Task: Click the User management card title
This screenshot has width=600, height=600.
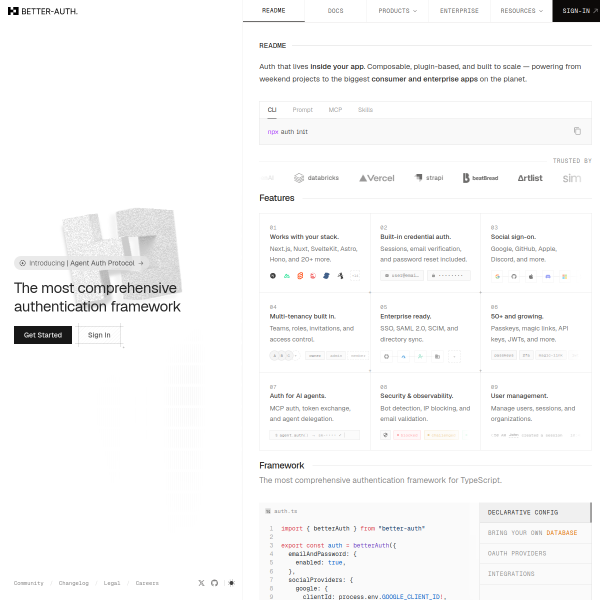Action: click(519, 396)
